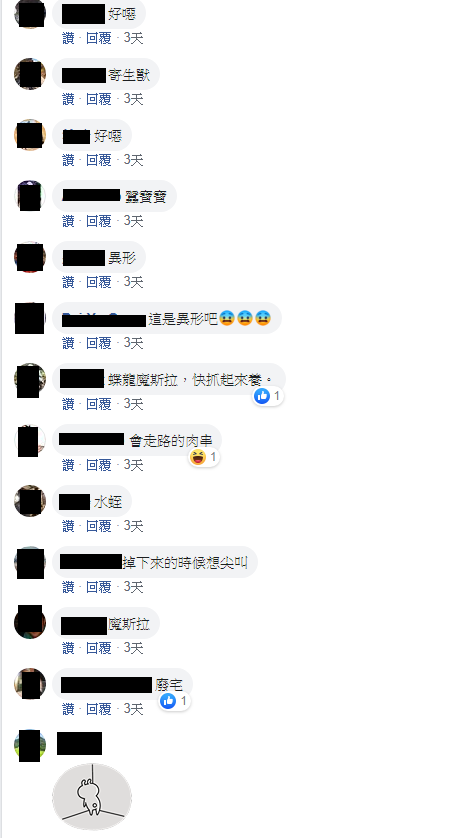Reply to the 會走路的肉串 comment

pos(98,465)
